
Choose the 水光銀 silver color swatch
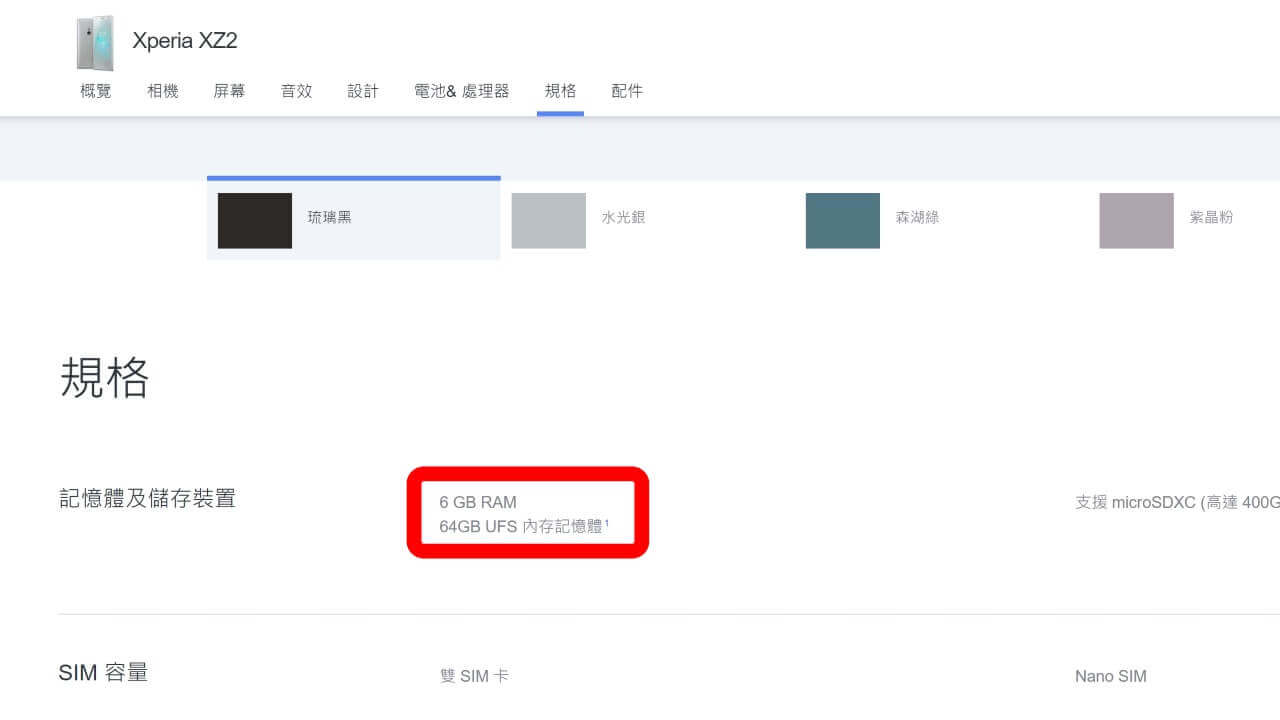coord(549,220)
